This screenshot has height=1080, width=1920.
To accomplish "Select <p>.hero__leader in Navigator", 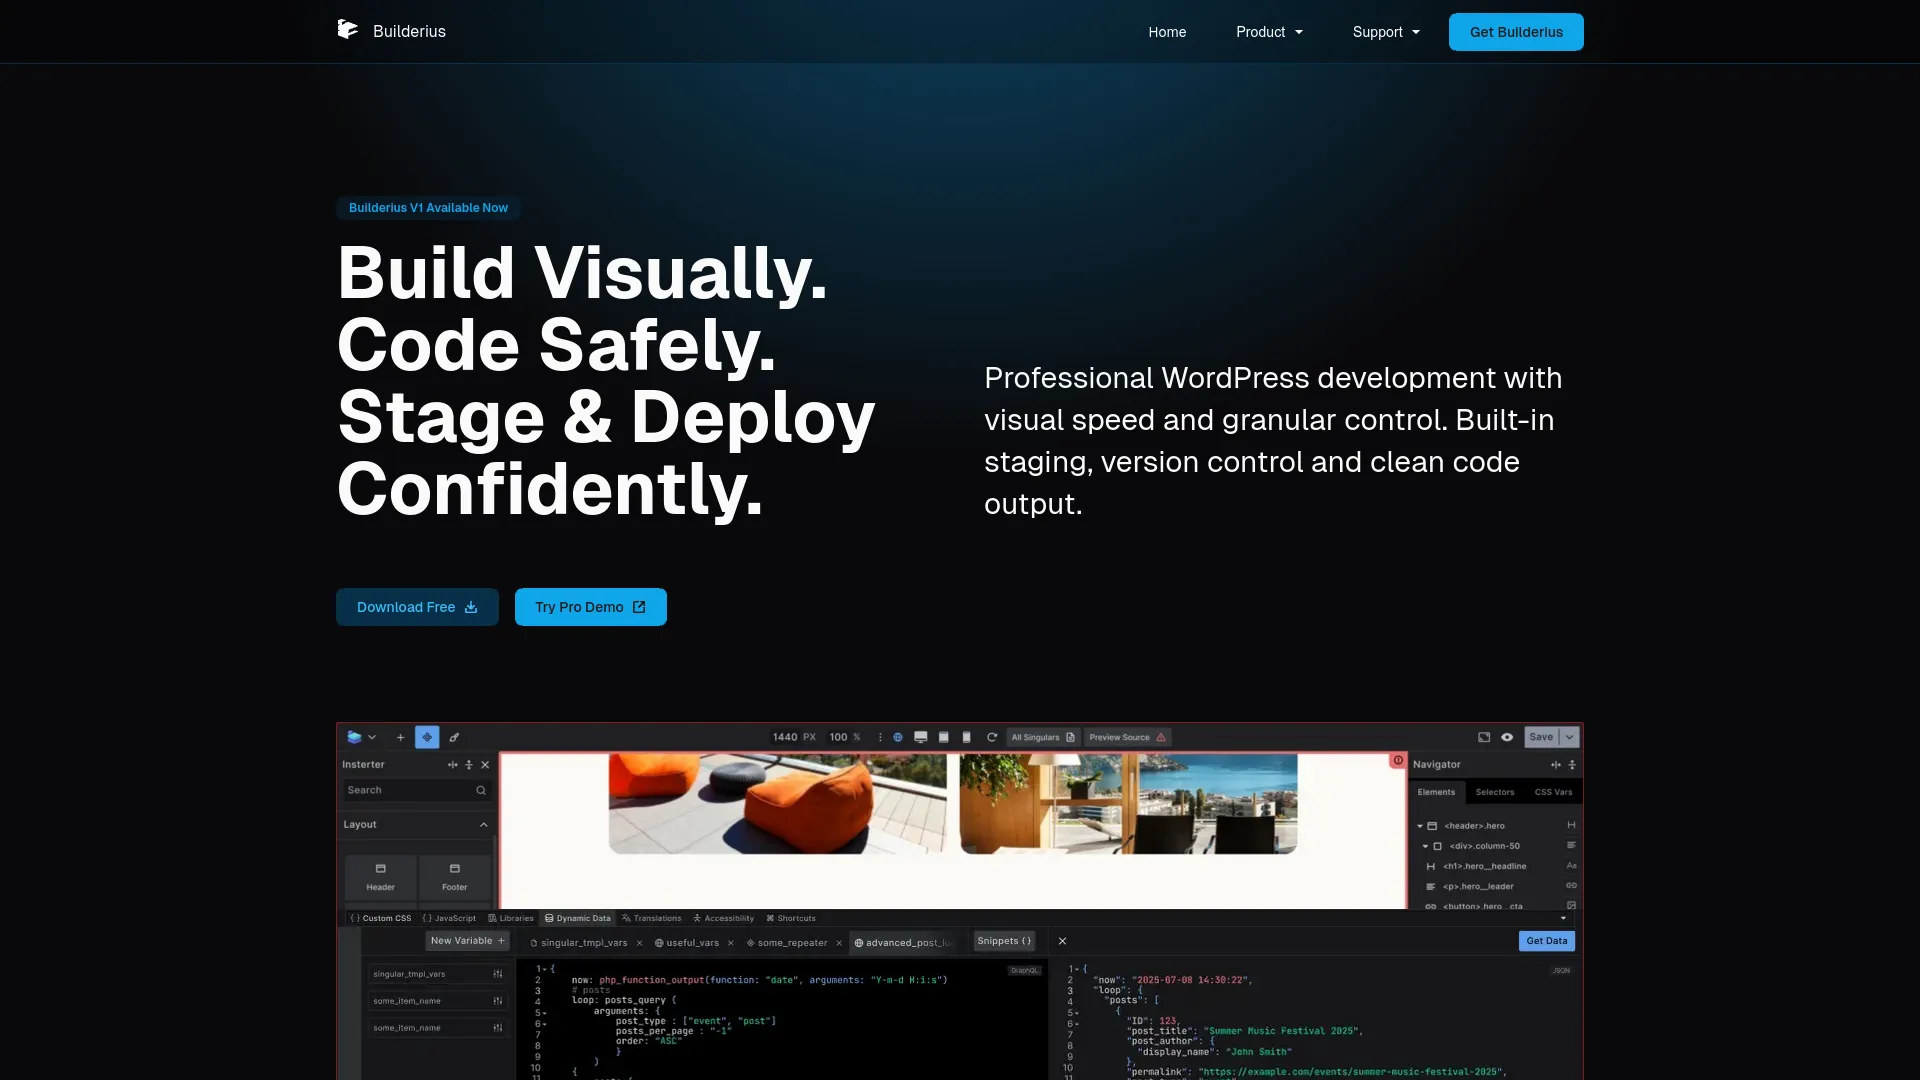I will [x=1478, y=886].
